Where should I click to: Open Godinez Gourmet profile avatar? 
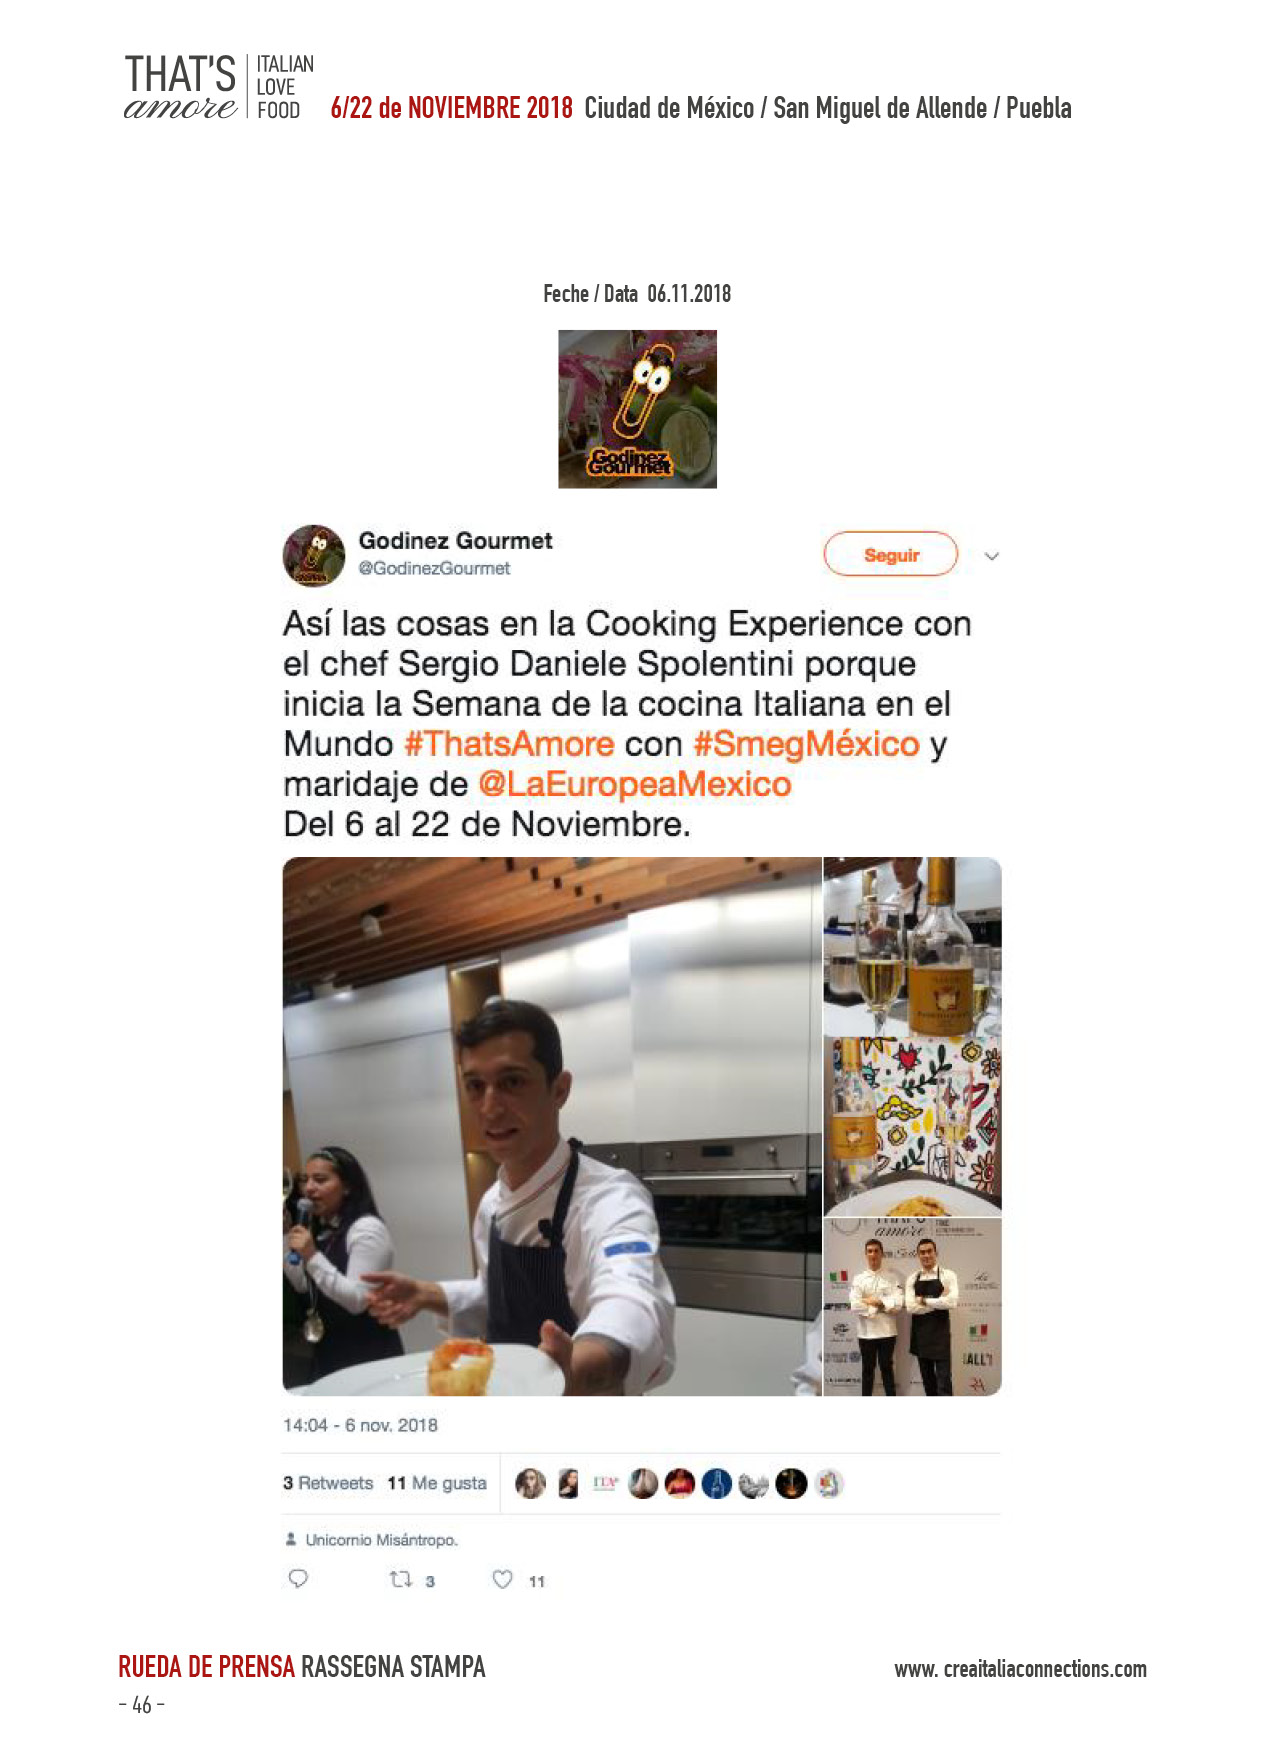tap(313, 555)
